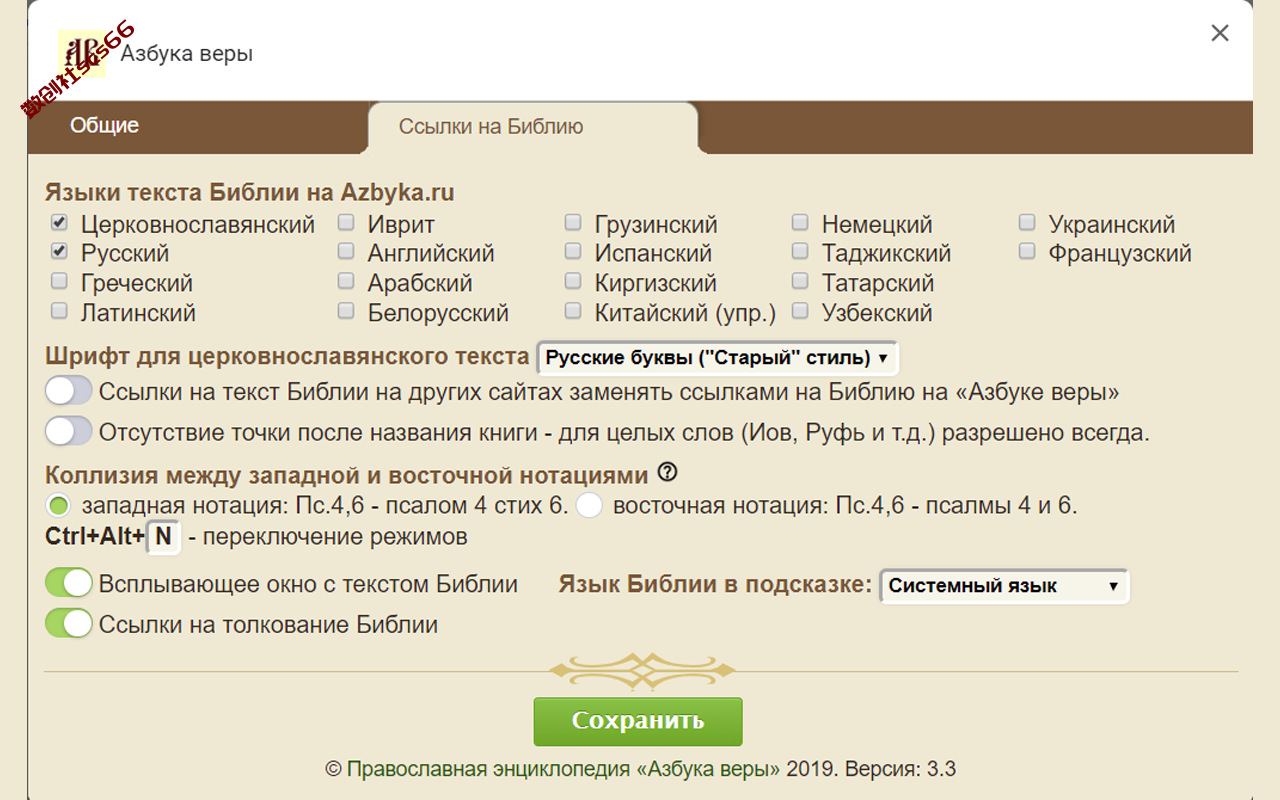1280x800 pixels.
Task: Close the settings dialog with X
Action: pos(1219,33)
